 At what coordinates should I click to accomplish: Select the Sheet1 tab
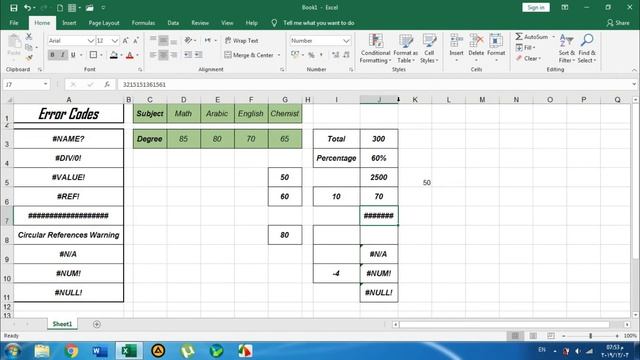point(62,324)
